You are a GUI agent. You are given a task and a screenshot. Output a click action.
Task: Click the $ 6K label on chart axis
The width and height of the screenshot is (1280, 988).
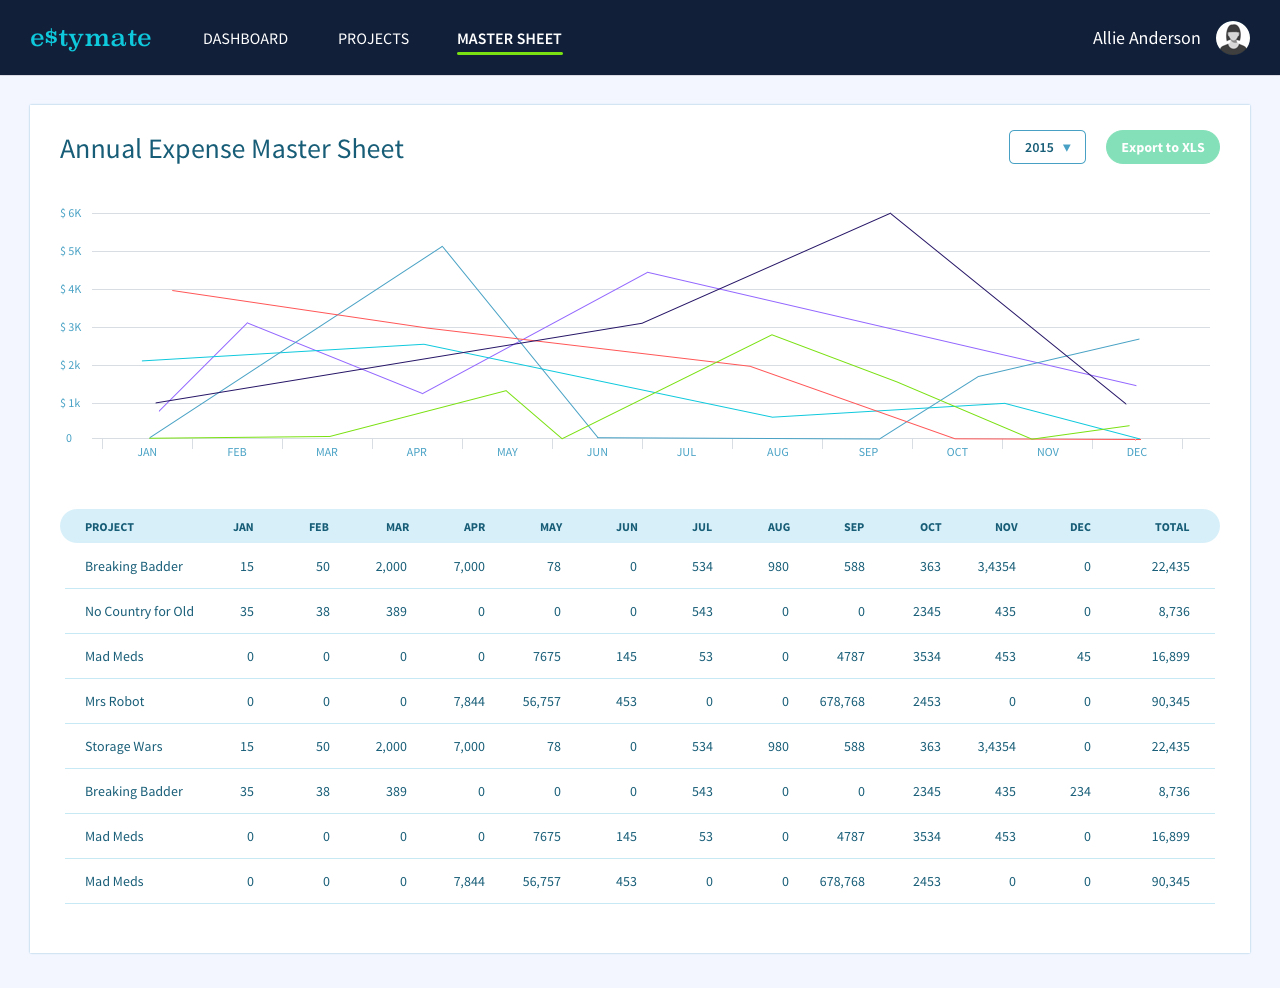[x=70, y=213]
